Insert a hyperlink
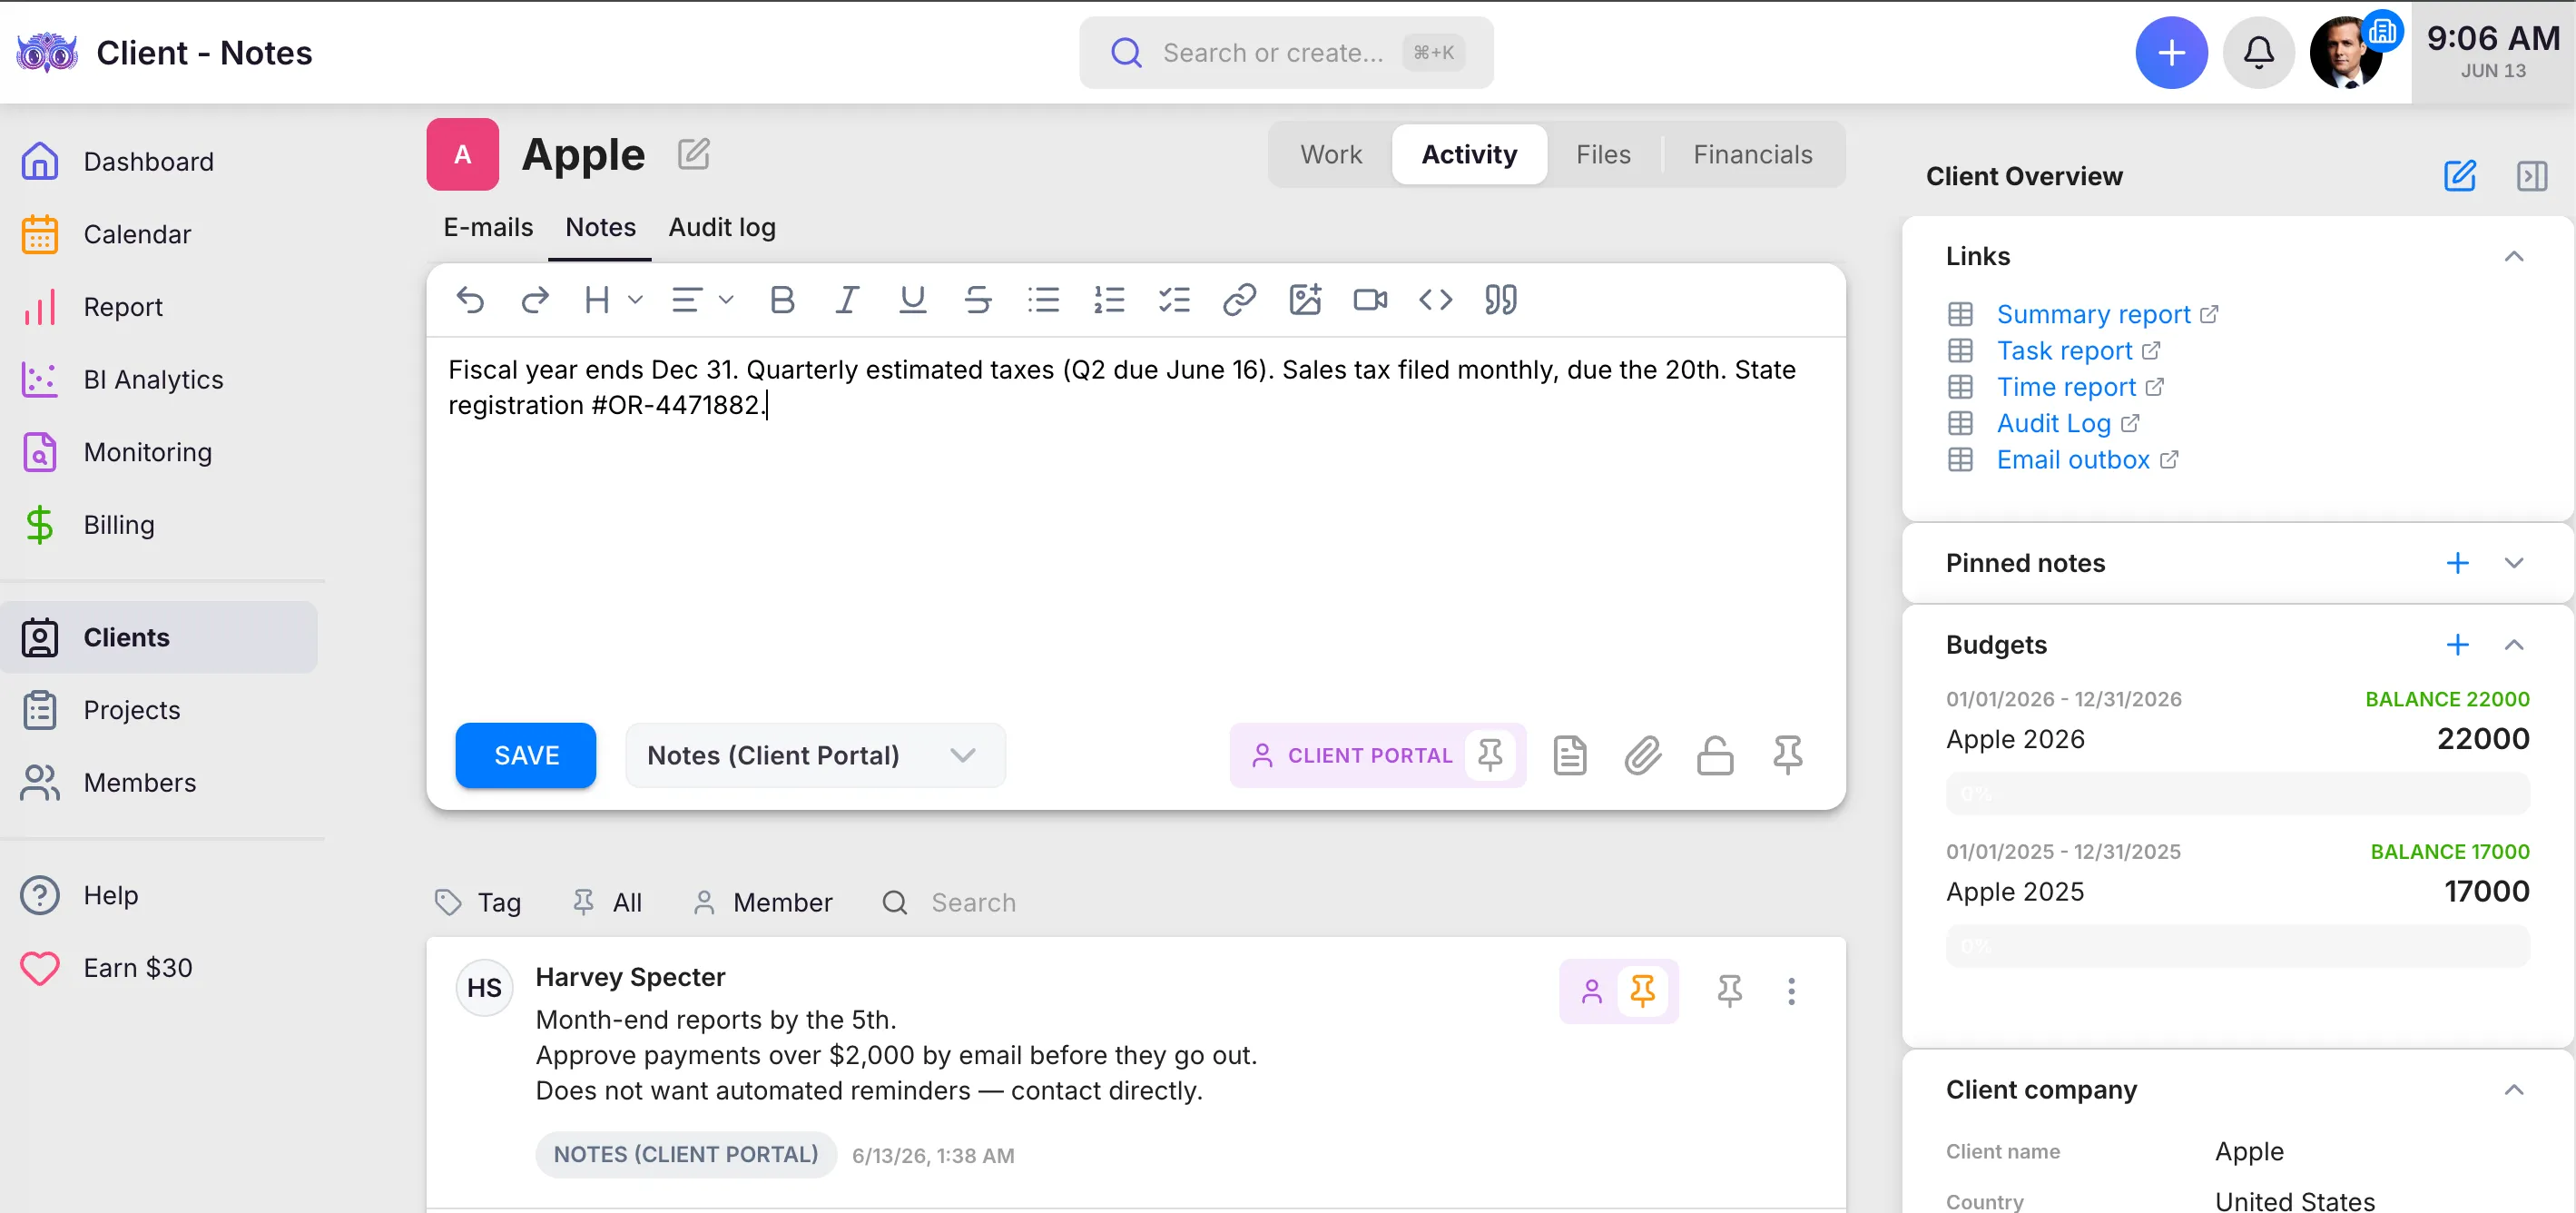Screen dimensions: 2576x1213 (x=1239, y=300)
